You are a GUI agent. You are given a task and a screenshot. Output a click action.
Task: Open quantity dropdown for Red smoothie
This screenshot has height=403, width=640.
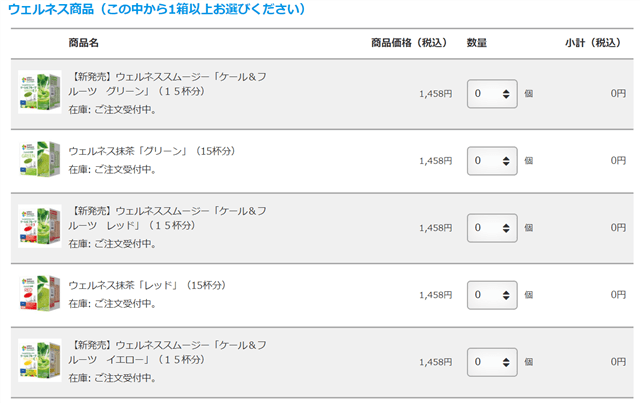[x=492, y=228]
